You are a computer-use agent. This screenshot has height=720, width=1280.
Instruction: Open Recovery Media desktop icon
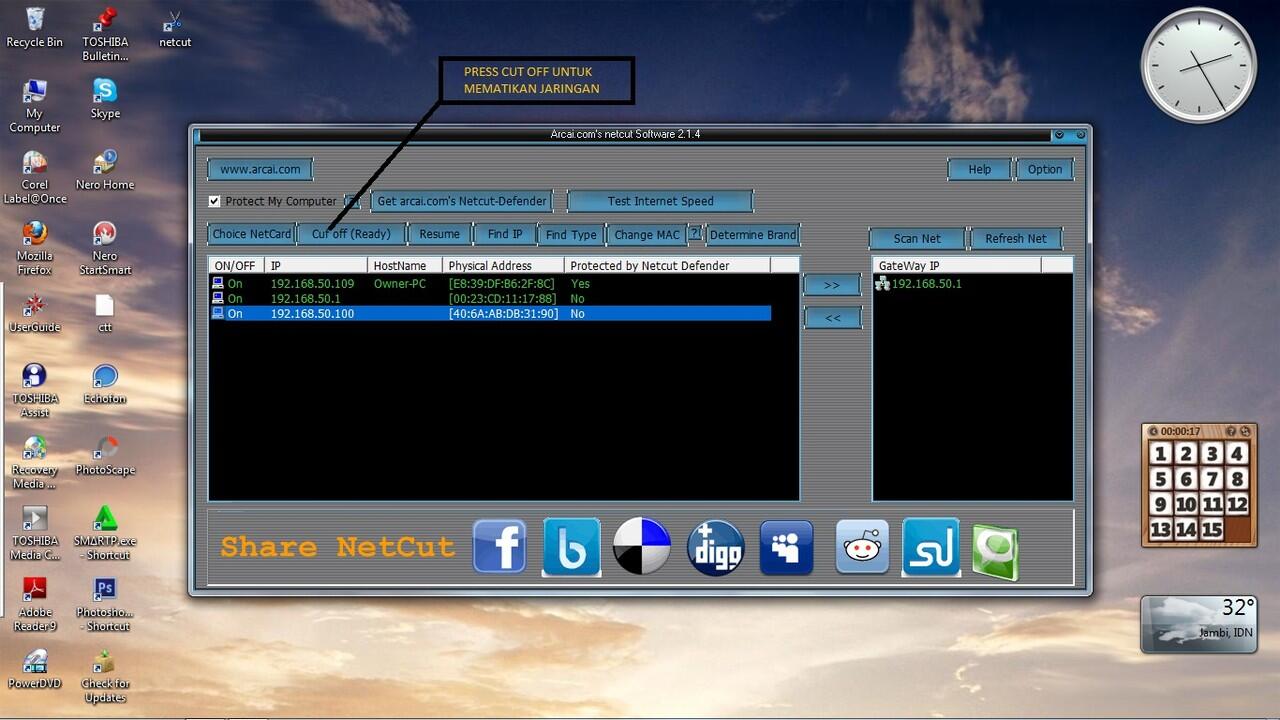pyautogui.click(x=35, y=461)
